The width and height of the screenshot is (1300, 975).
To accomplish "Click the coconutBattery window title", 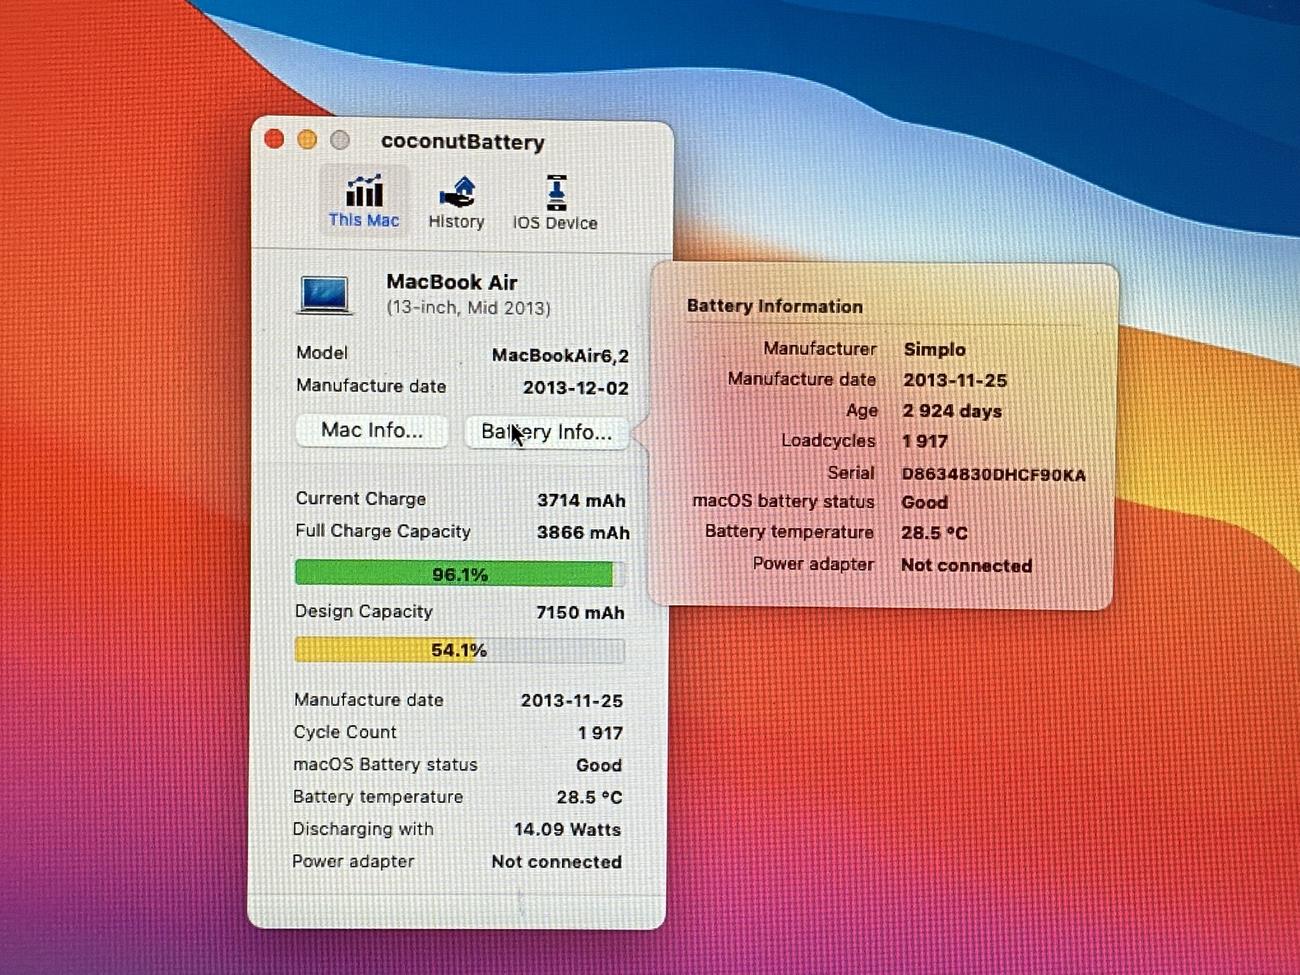I will coord(462,142).
